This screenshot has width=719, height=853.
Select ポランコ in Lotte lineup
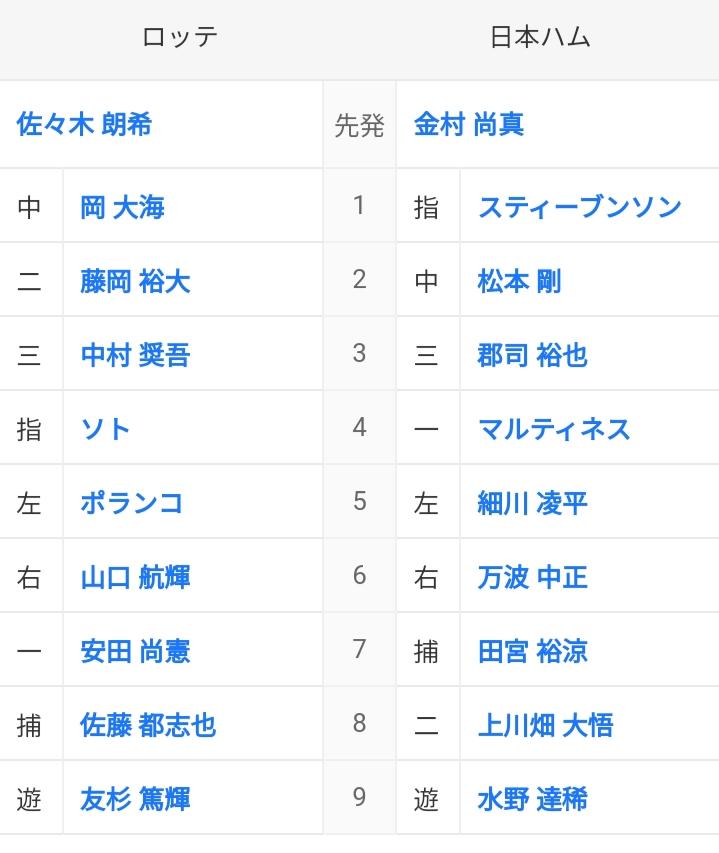[x=132, y=503]
